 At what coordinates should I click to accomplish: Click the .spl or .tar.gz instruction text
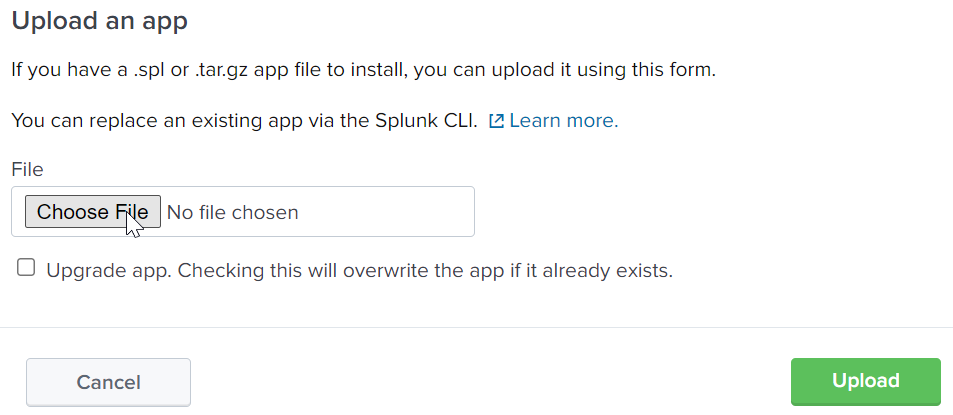tap(363, 71)
